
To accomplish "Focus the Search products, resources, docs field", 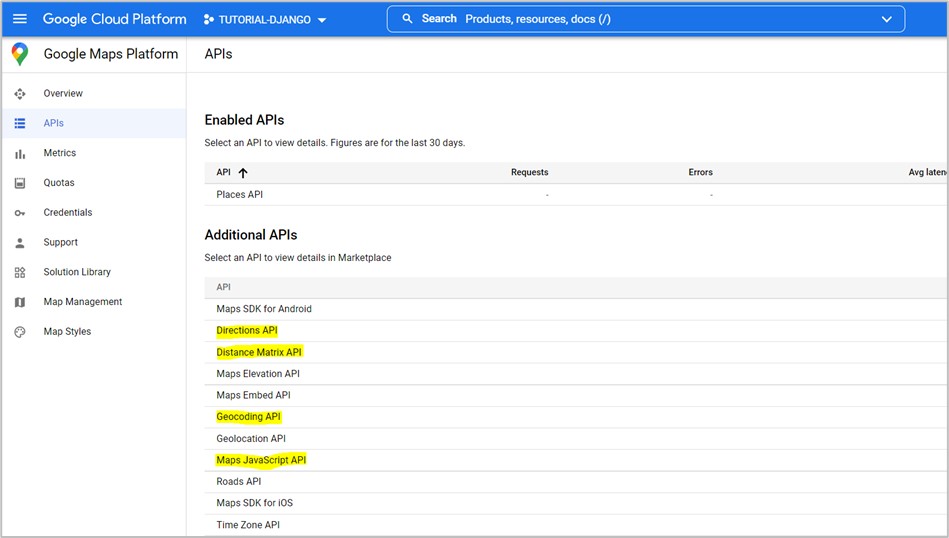I will (646, 19).
